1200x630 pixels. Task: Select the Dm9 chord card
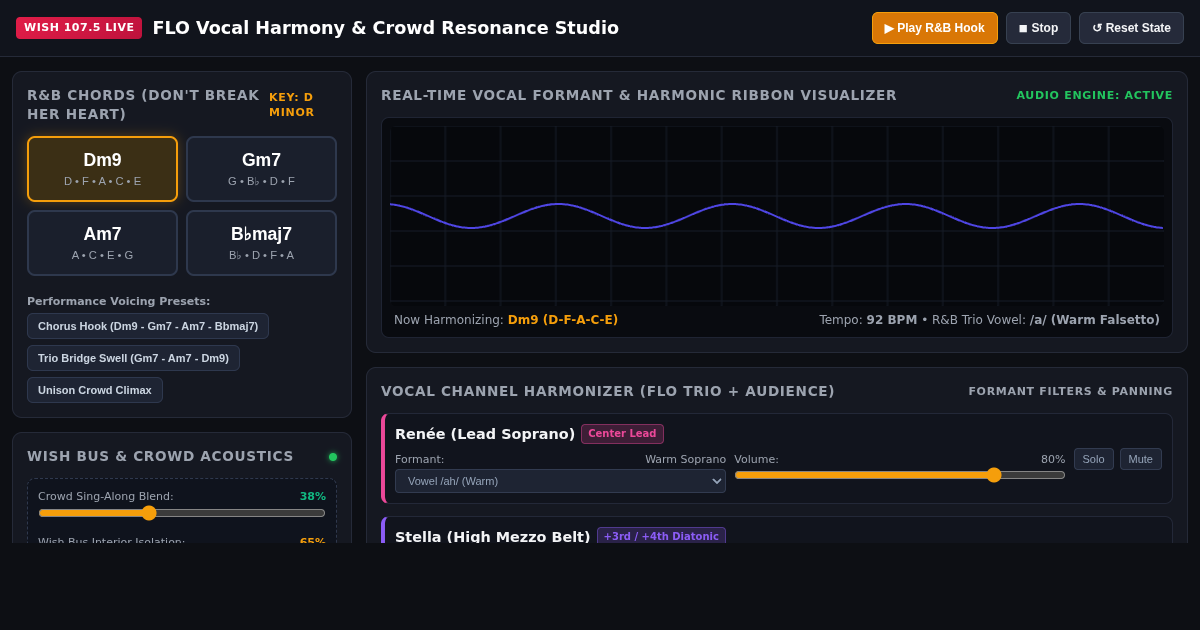coord(102,169)
